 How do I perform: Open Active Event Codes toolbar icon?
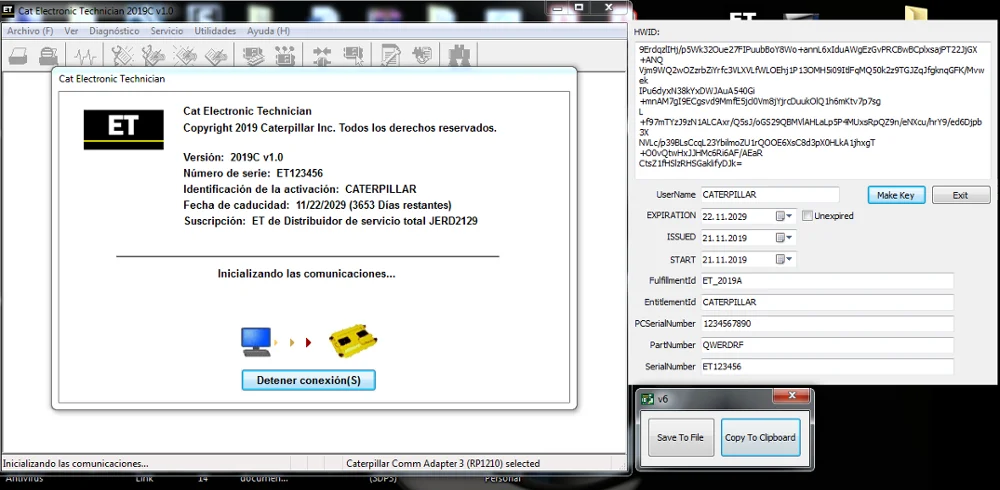(x=185, y=56)
